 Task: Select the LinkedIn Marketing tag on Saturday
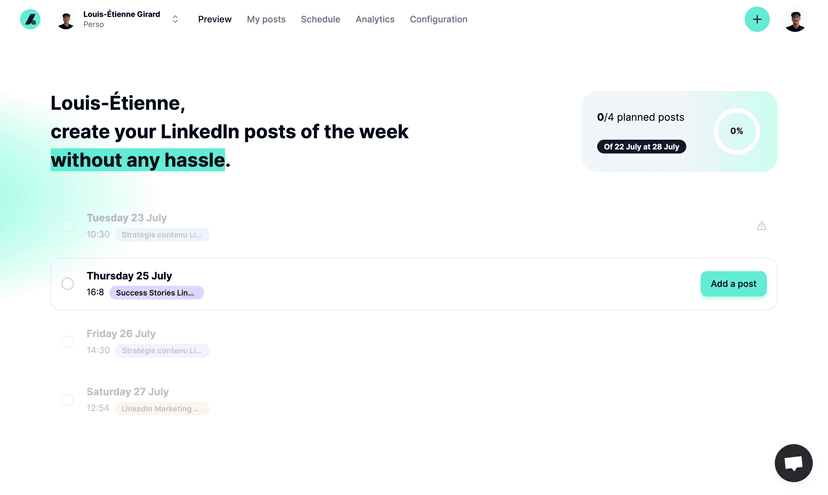point(161,409)
